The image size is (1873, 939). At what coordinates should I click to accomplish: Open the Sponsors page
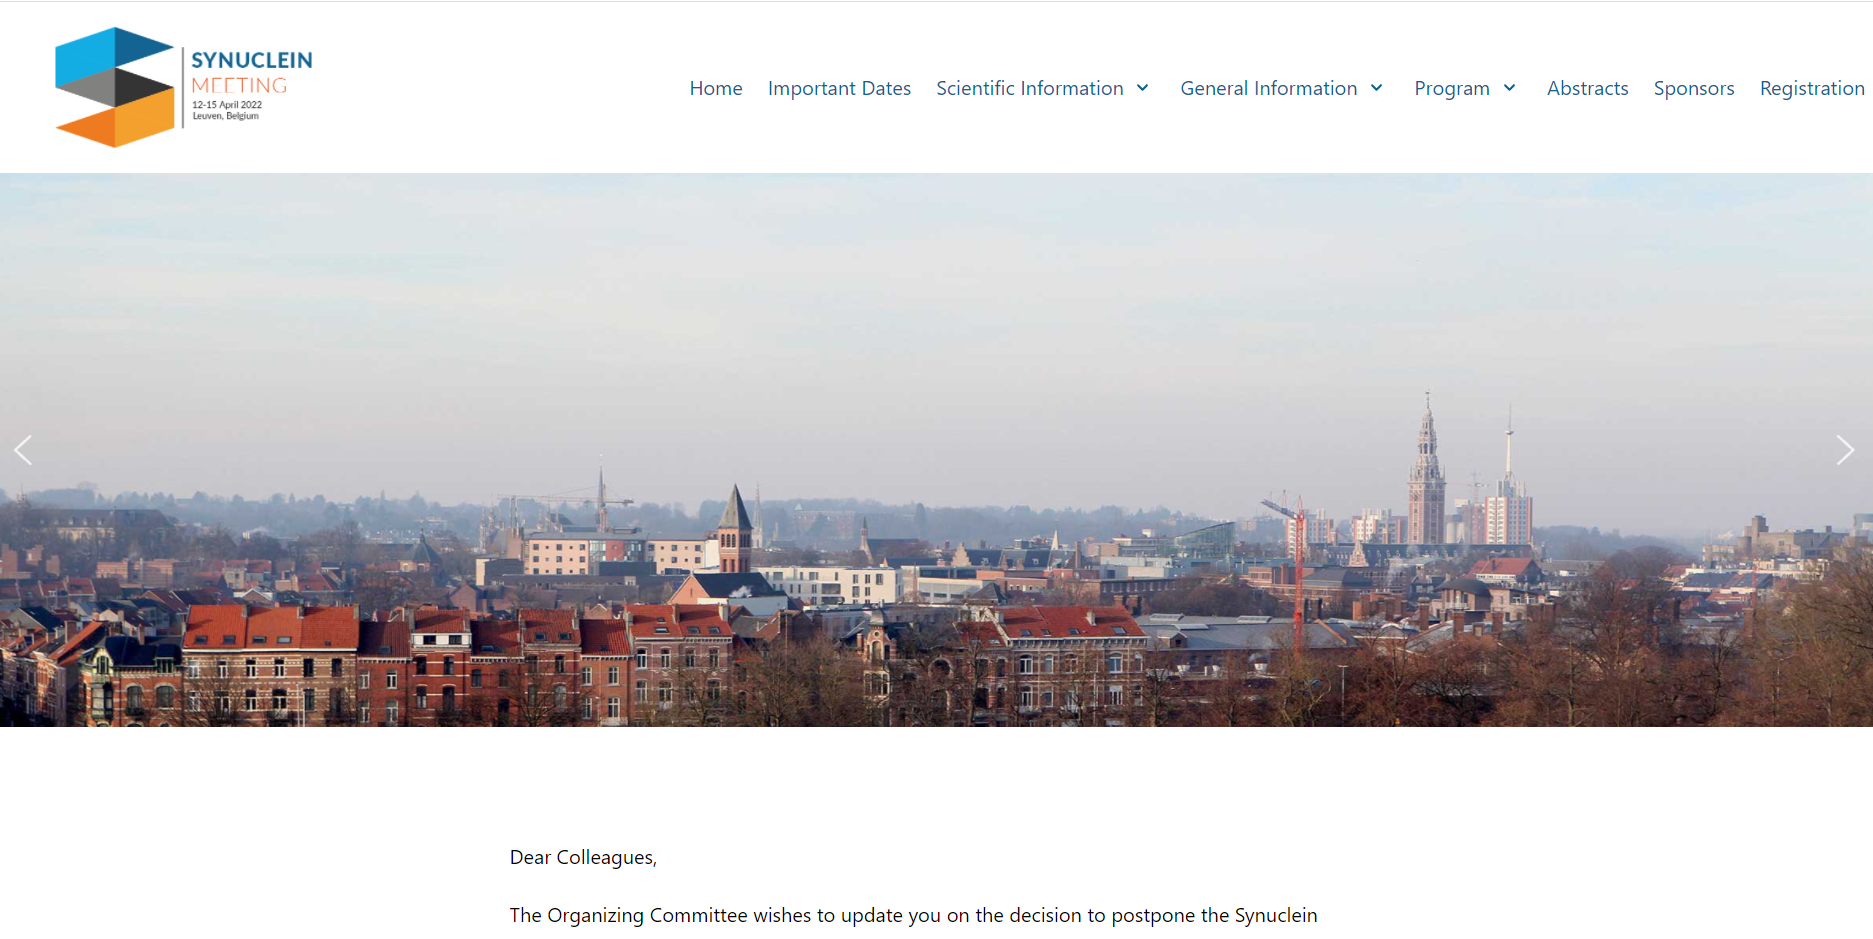pyautogui.click(x=1694, y=88)
